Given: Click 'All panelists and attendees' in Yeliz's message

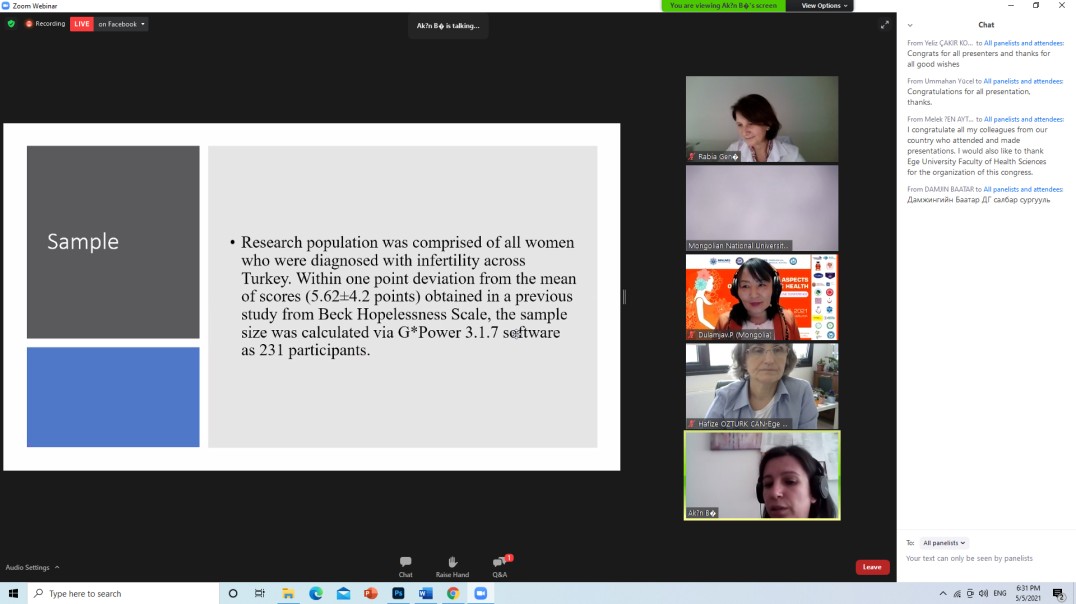Looking at the screenshot, I should point(1023,43).
